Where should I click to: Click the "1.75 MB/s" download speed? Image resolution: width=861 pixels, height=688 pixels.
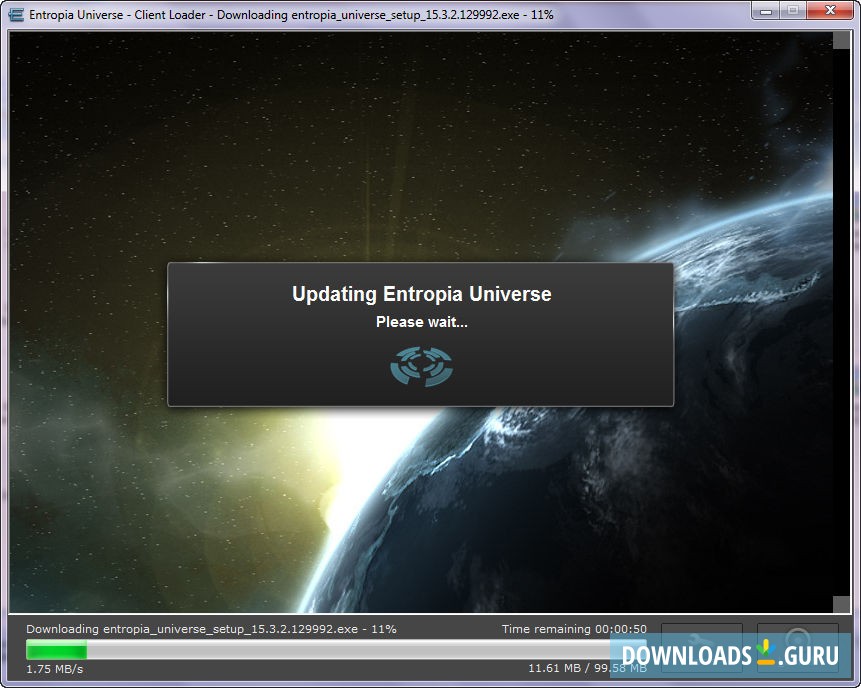point(54,669)
